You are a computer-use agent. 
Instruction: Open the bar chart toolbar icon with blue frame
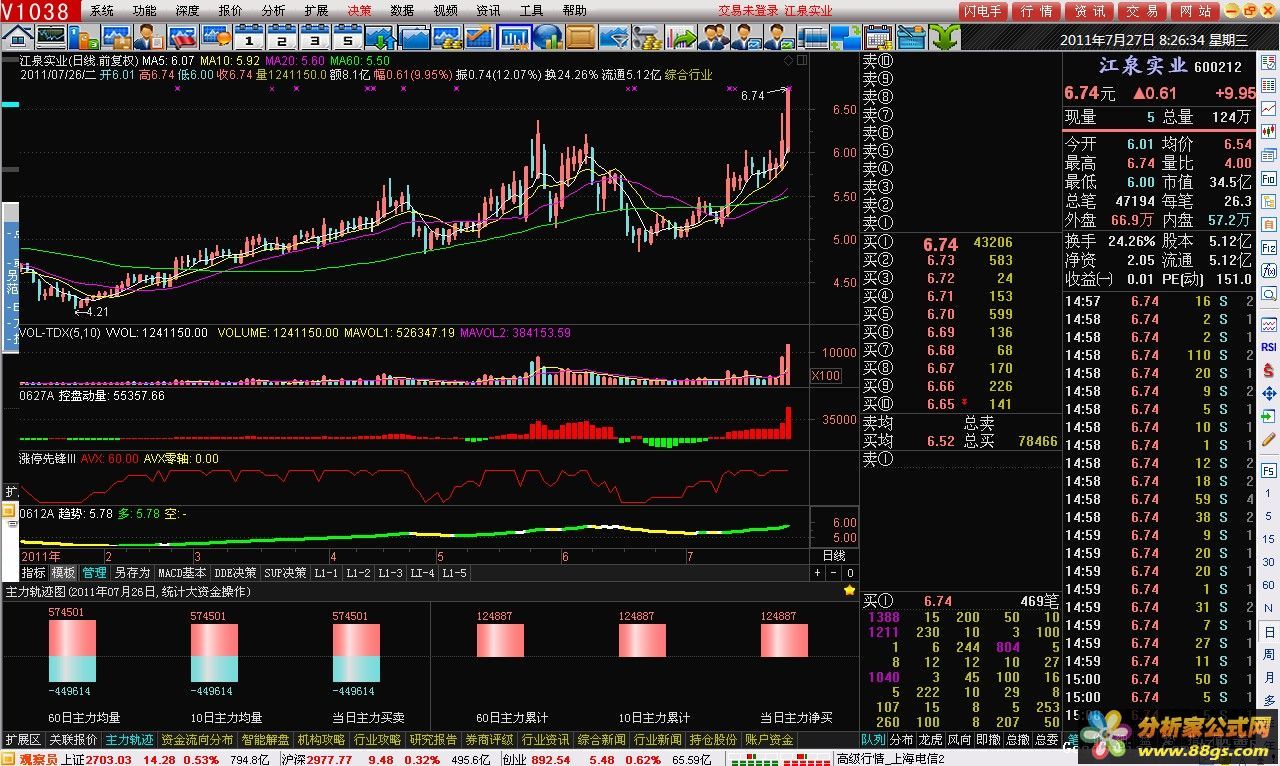pos(513,37)
